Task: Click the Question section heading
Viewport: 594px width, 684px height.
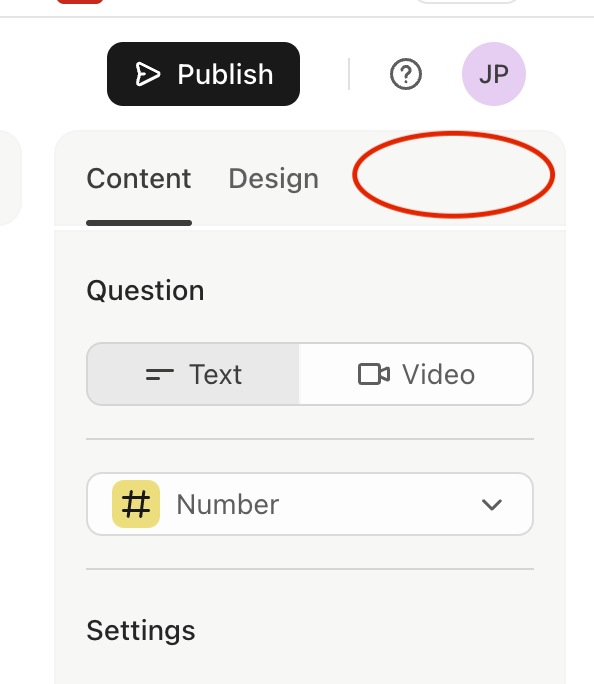Action: pos(145,290)
